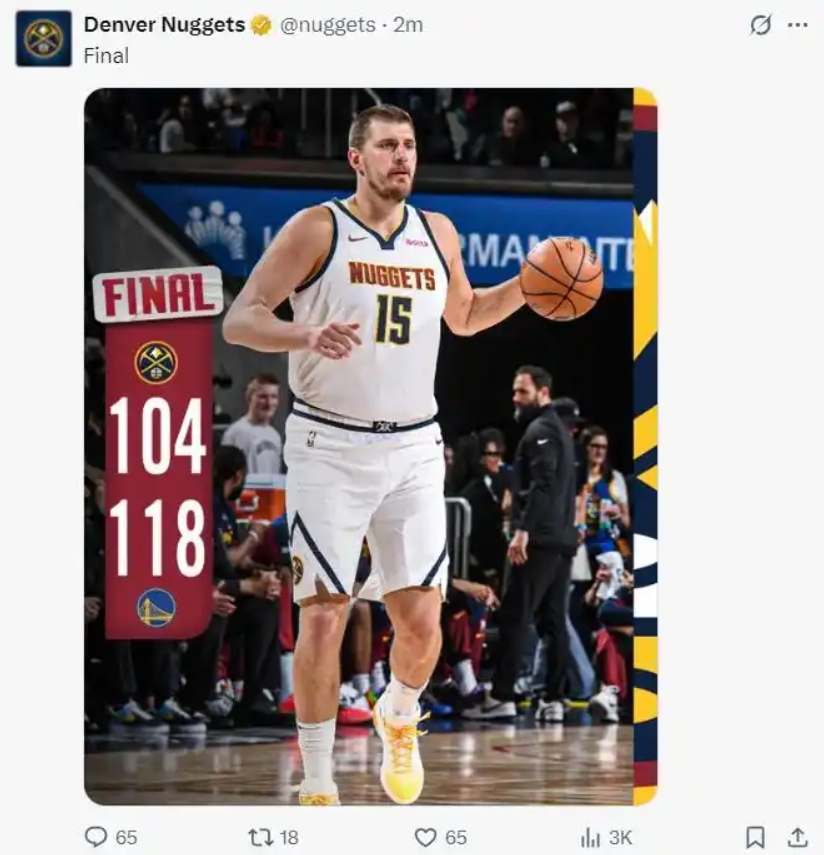Click the Grok icon beside the menu
This screenshot has width=824, height=855.
[761, 25]
